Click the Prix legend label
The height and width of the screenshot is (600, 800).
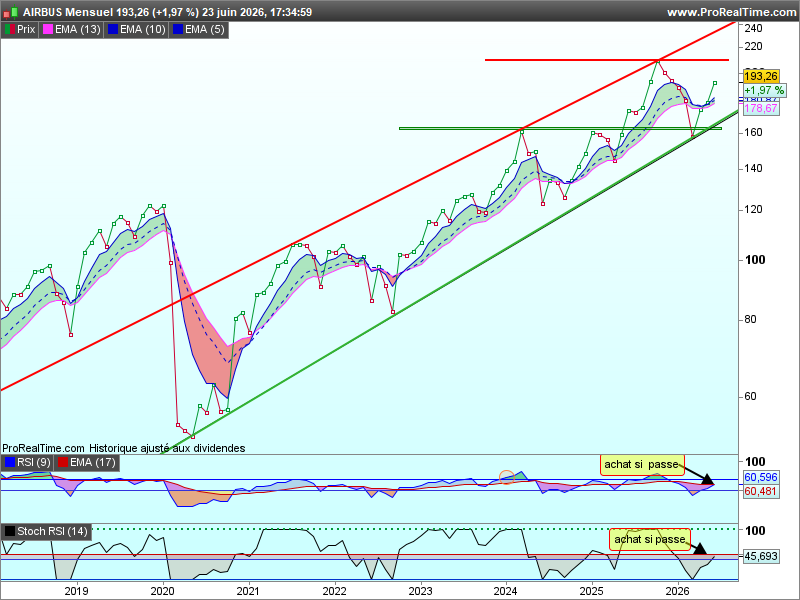26,30
